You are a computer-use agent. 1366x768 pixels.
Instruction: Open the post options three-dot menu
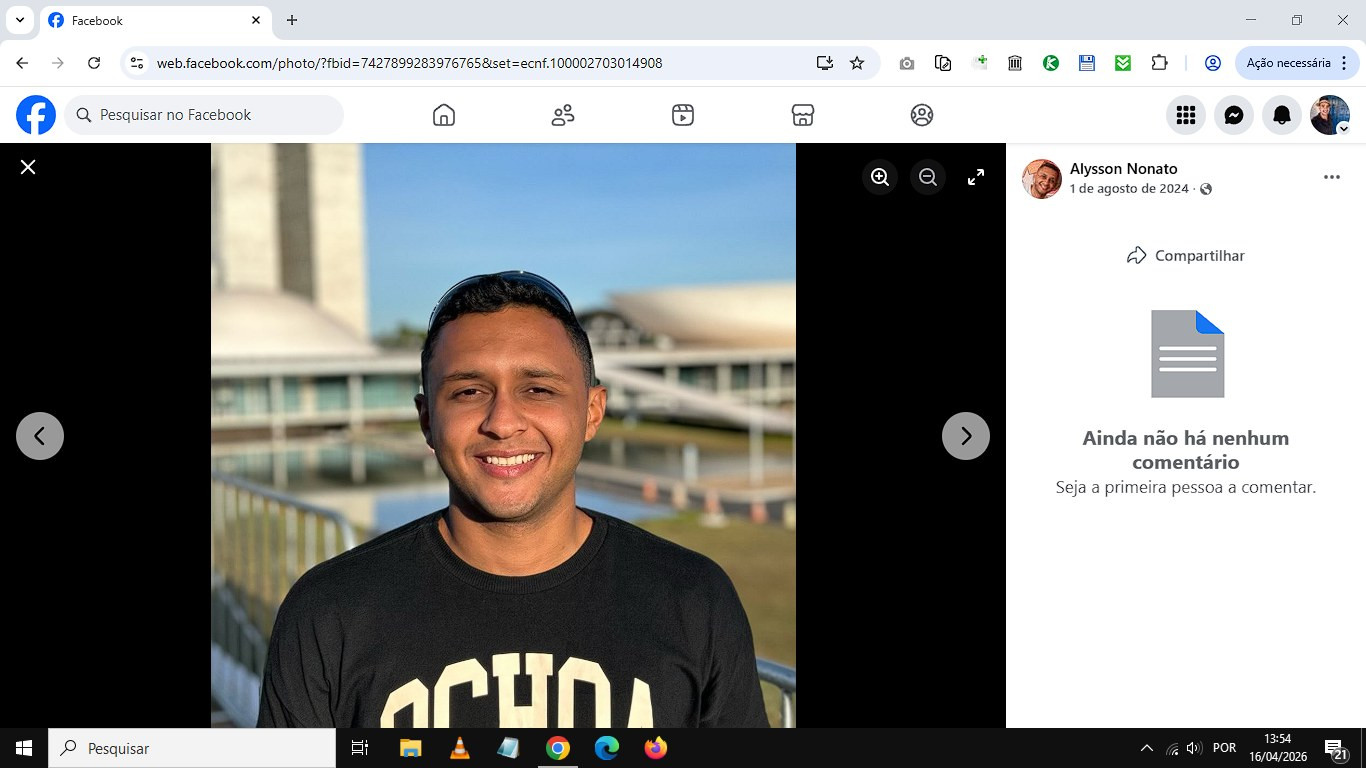coord(1331,177)
